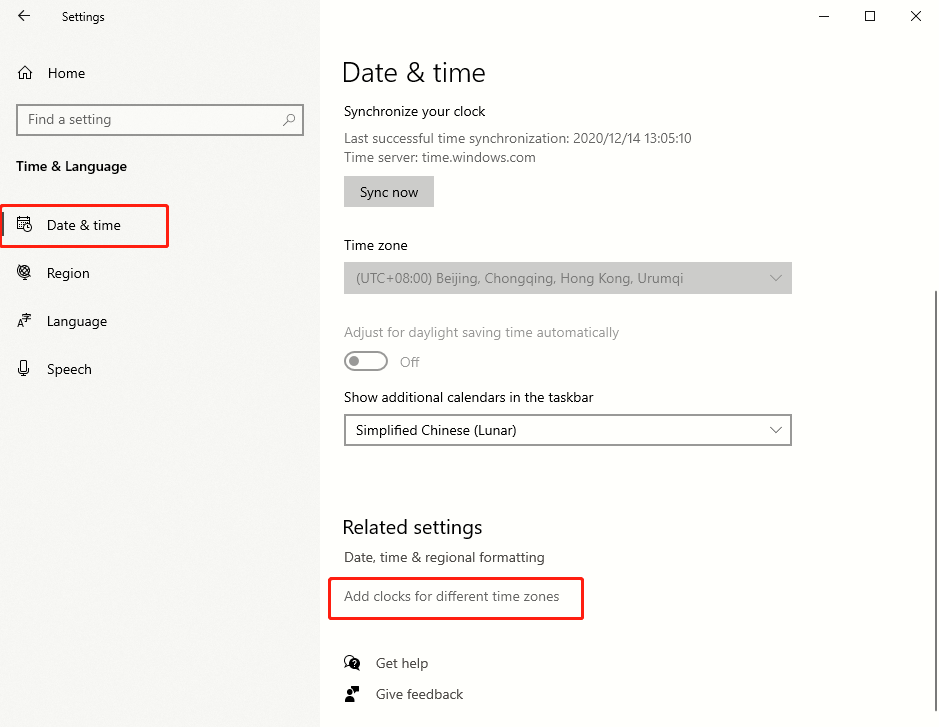Open Add clocks for different time zones
This screenshot has height=727, width=939.
[x=452, y=596]
